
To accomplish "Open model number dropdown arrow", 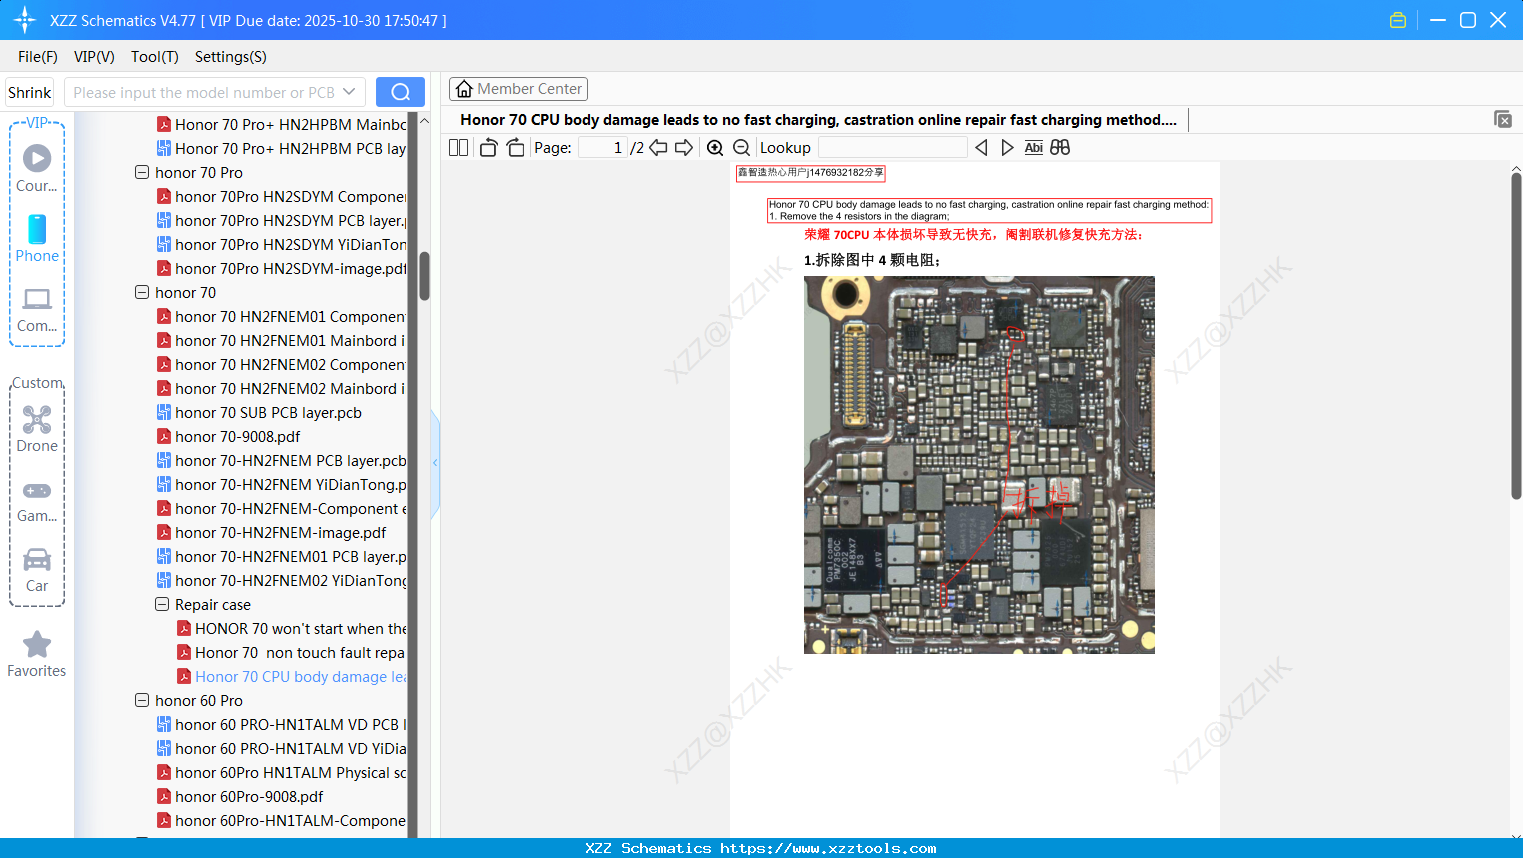I will pos(349,92).
